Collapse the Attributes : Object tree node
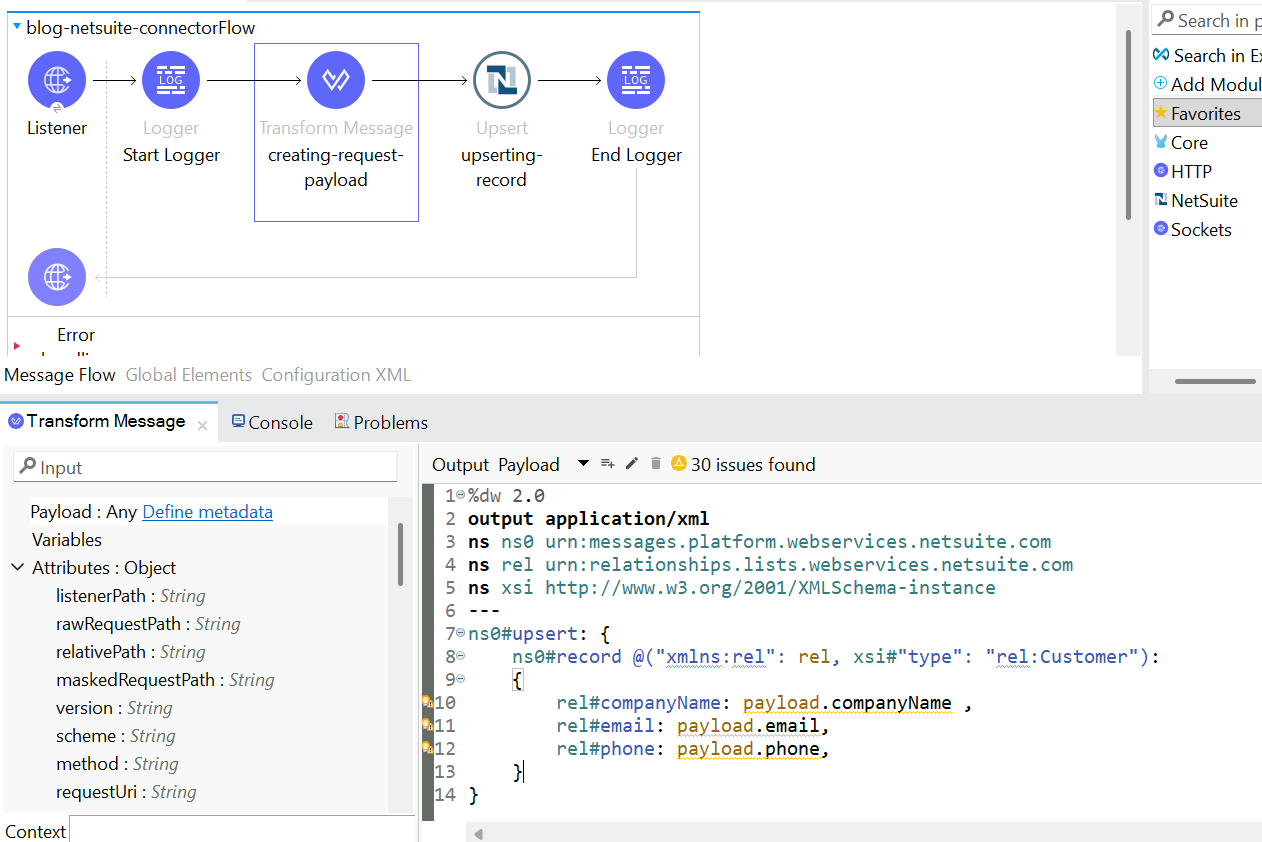This screenshot has height=842, width=1262. [x=18, y=568]
